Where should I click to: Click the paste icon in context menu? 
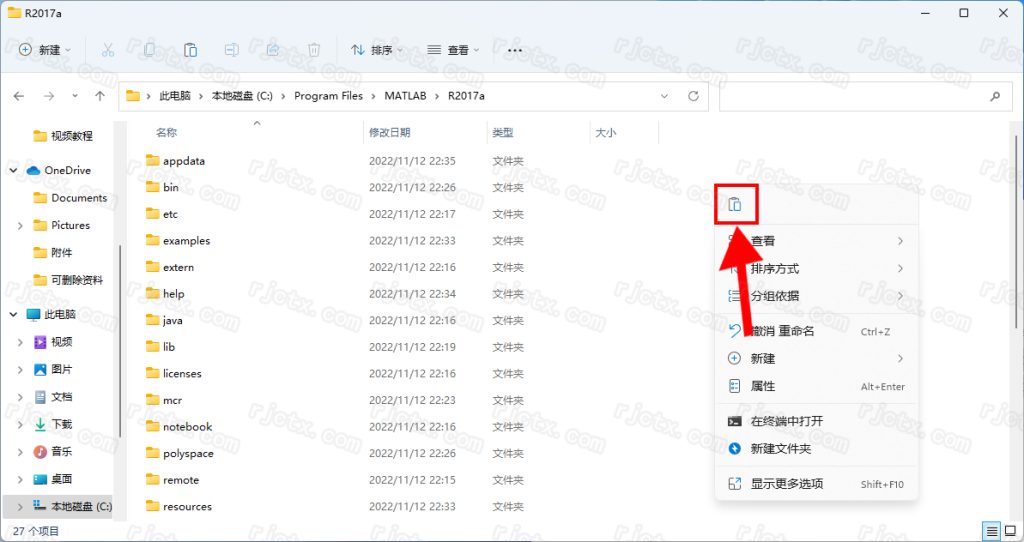pos(735,205)
